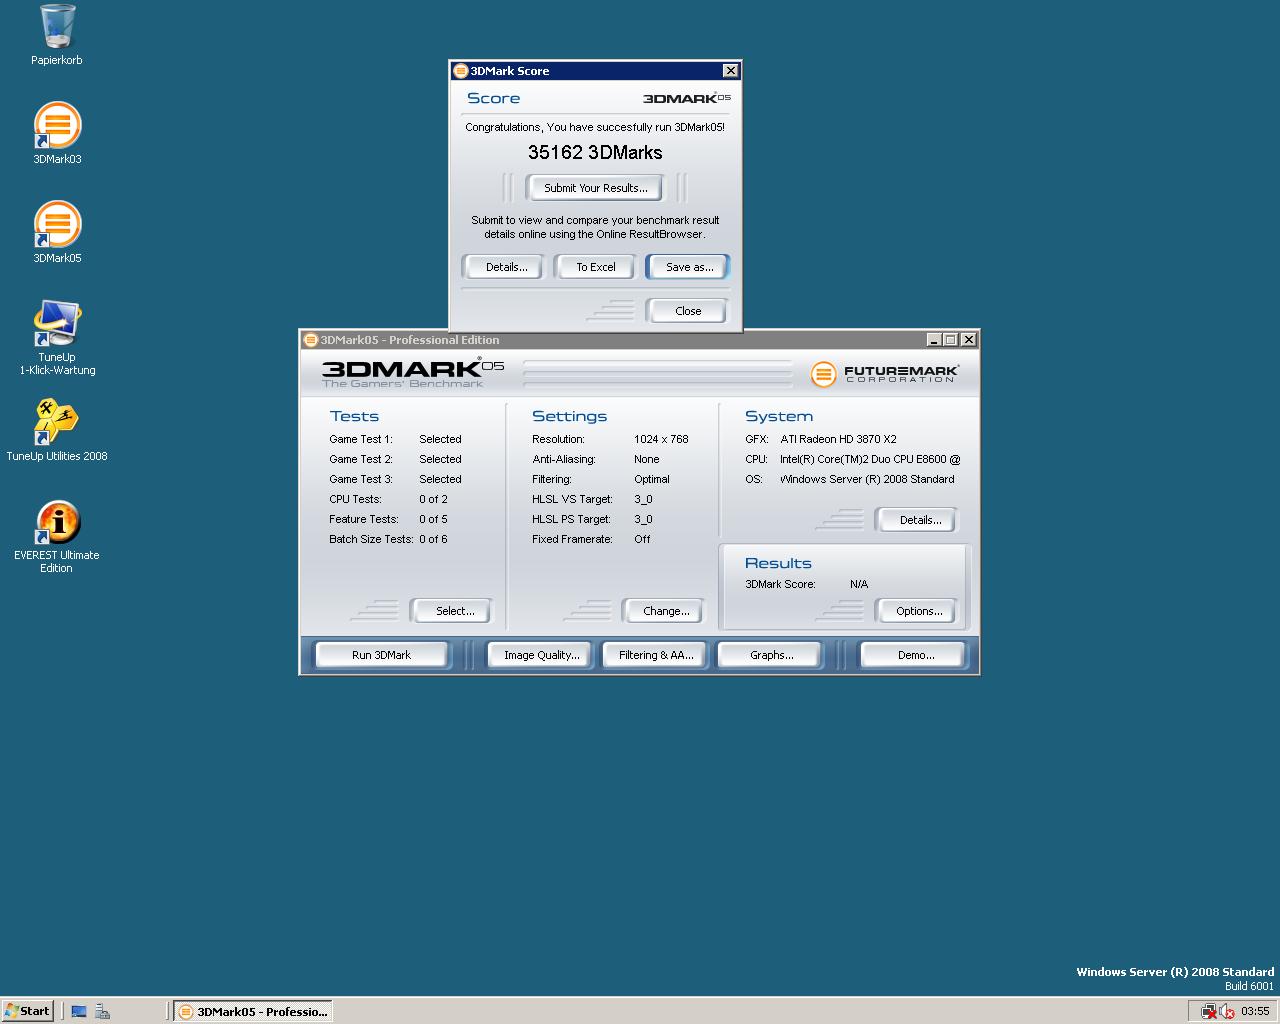Minimize the 3DMark05 Professional Edition window
This screenshot has height=1024, width=1280.
(x=933, y=340)
